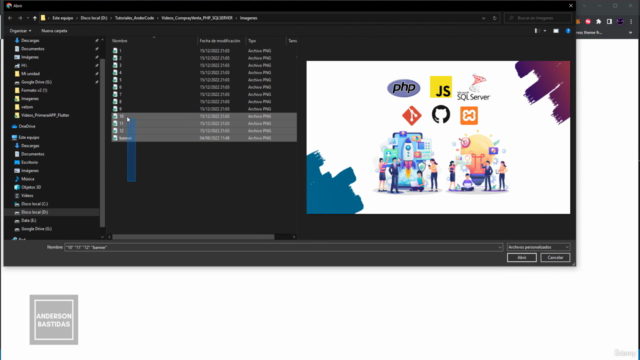Open the blue help icon
Image resolution: width=640 pixels, height=360 pixels.
tap(568, 31)
